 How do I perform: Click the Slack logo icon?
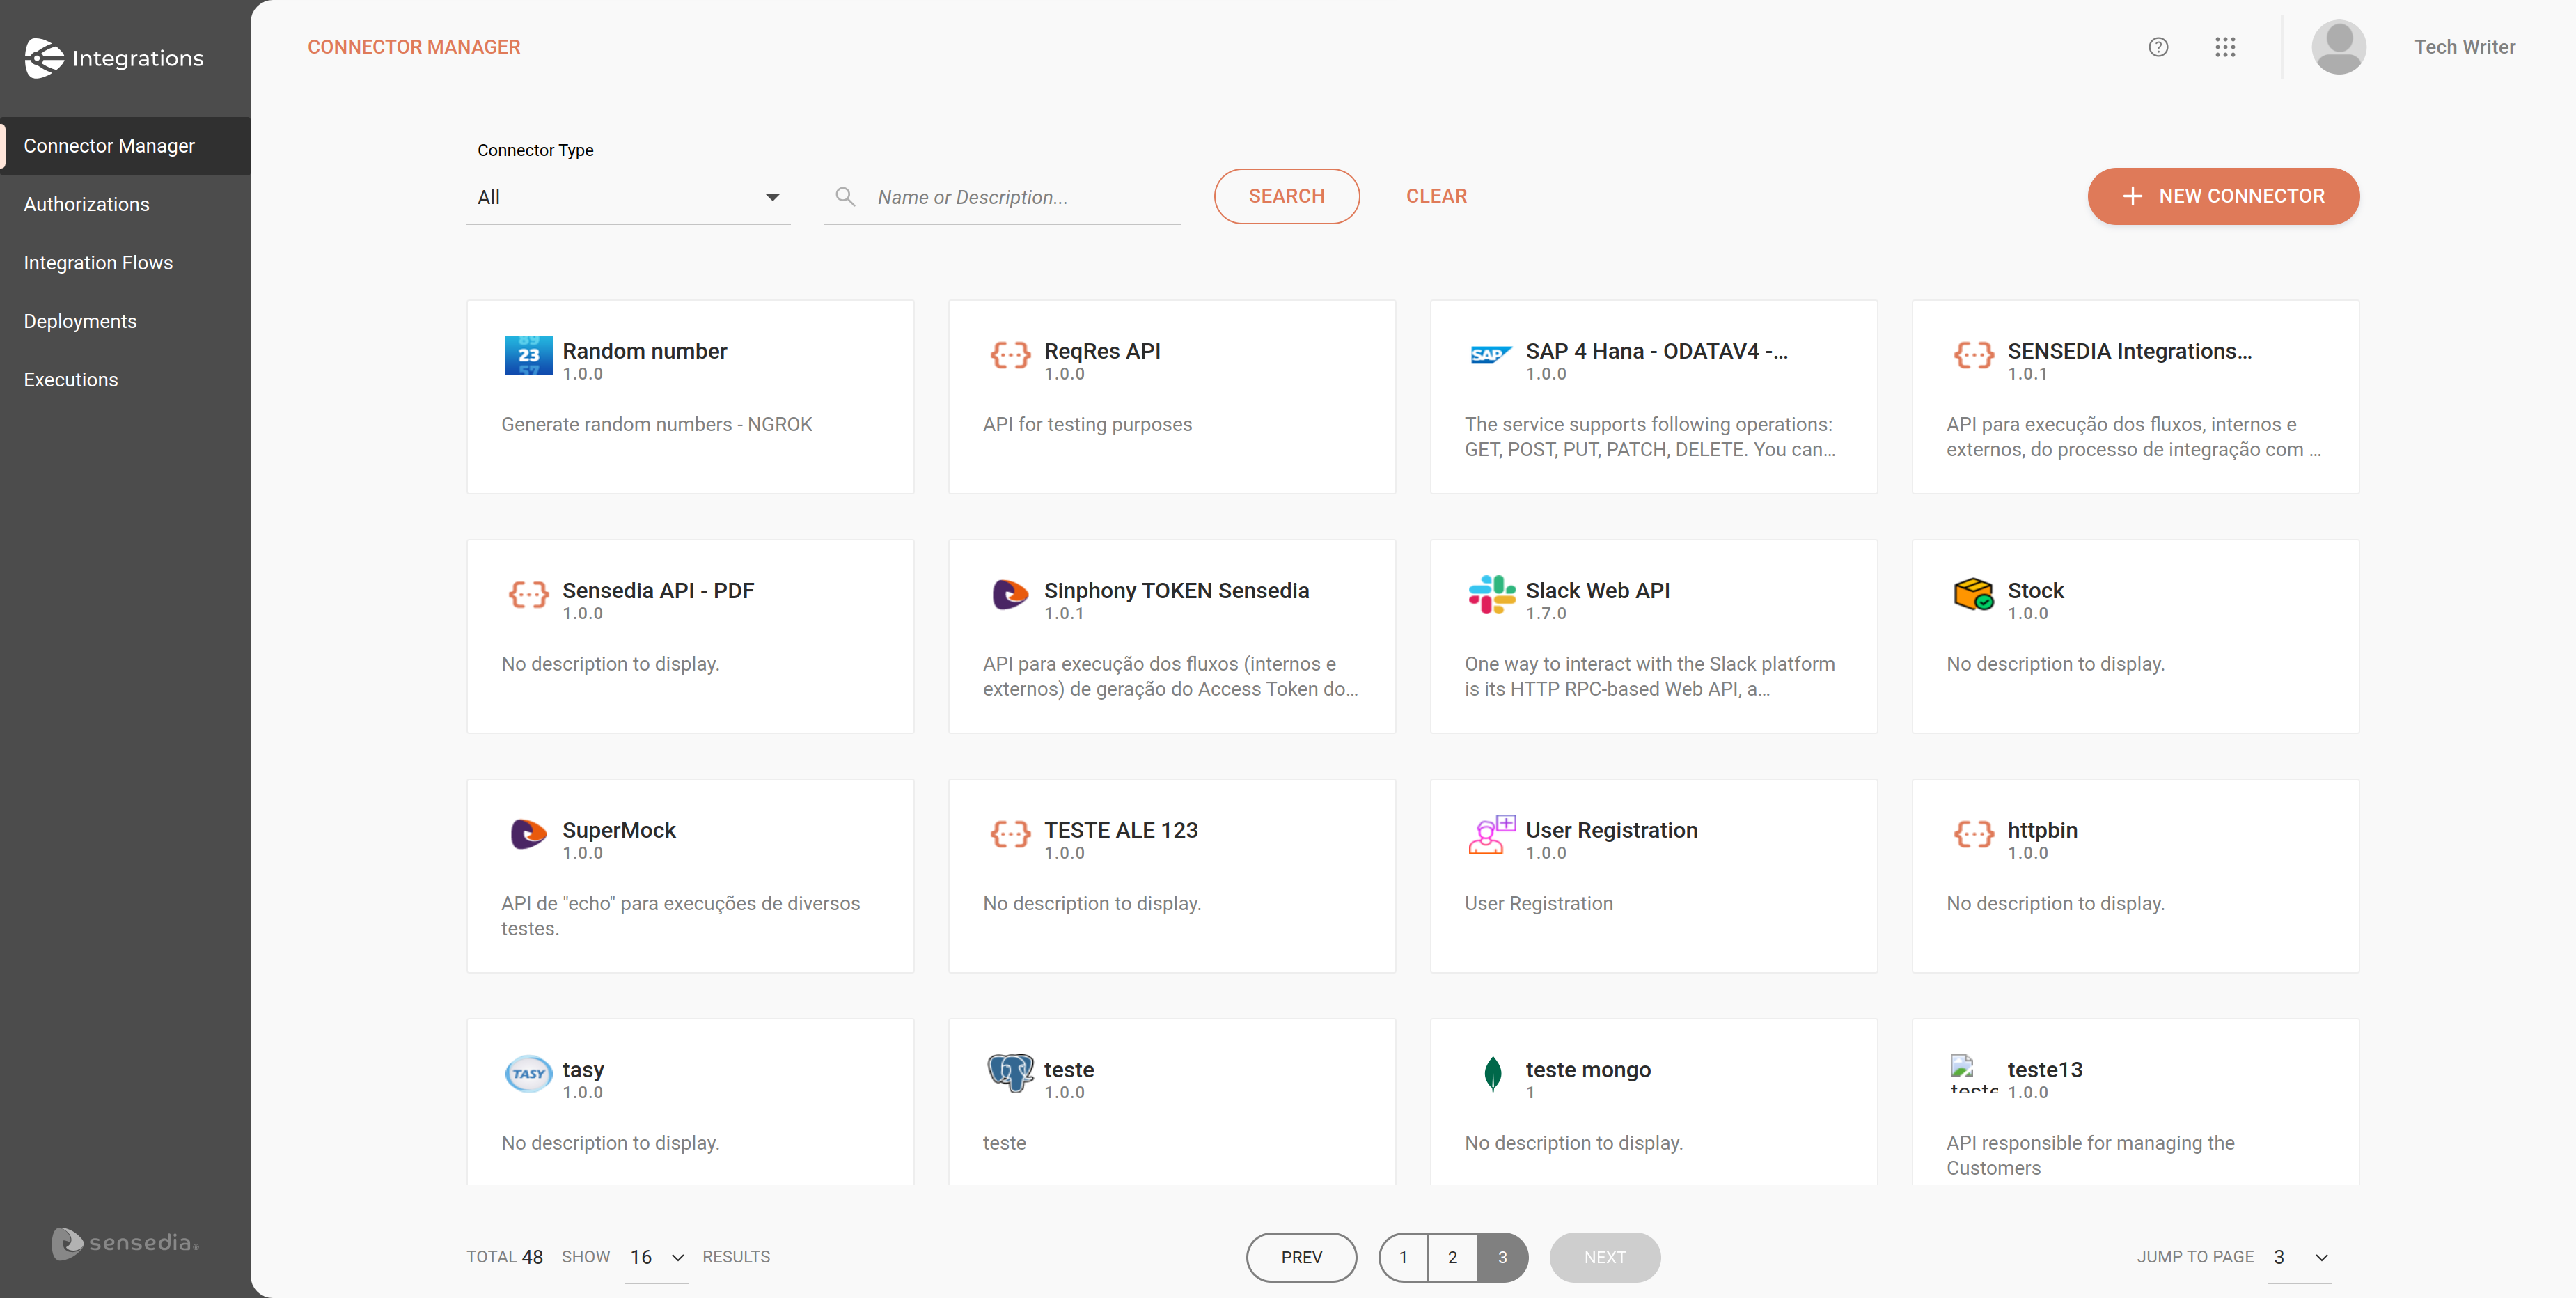(x=1491, y=595)
